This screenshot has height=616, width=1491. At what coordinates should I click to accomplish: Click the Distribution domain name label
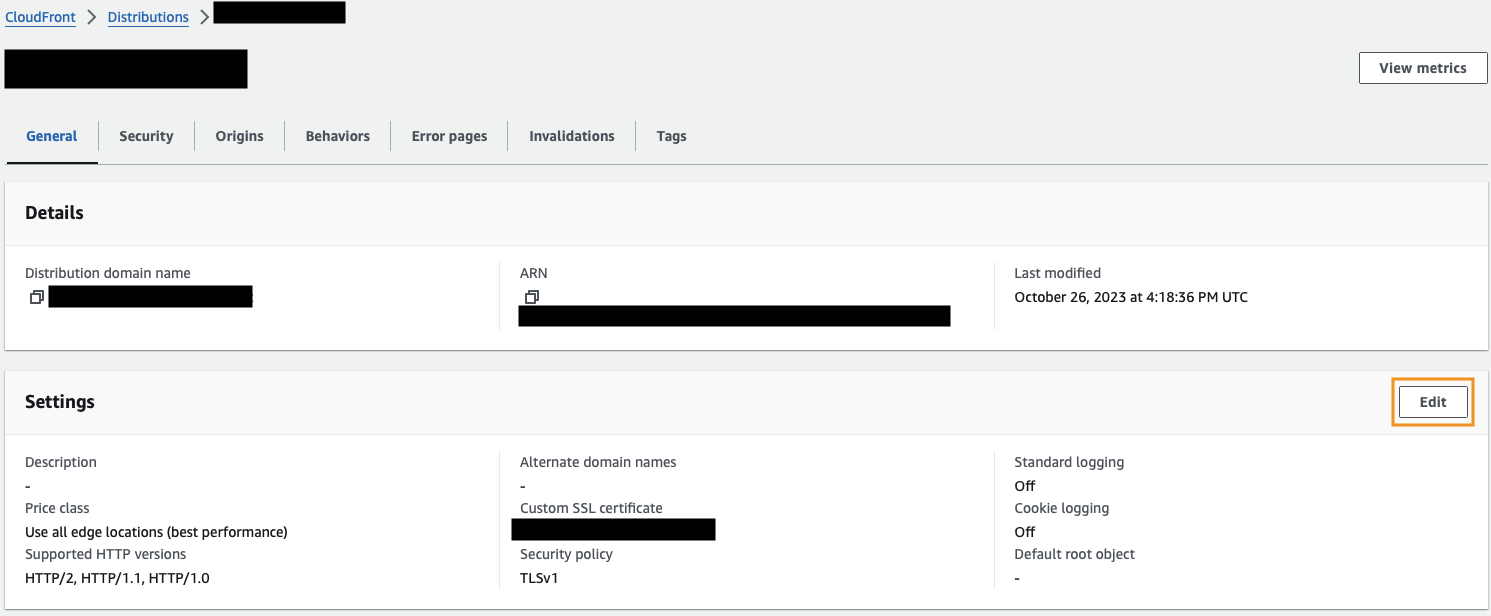point(107,273)
